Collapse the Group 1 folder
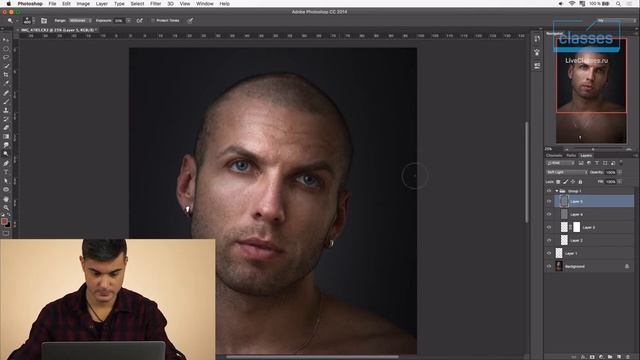The width and height of the screenshot is (640, 360). 557,191
